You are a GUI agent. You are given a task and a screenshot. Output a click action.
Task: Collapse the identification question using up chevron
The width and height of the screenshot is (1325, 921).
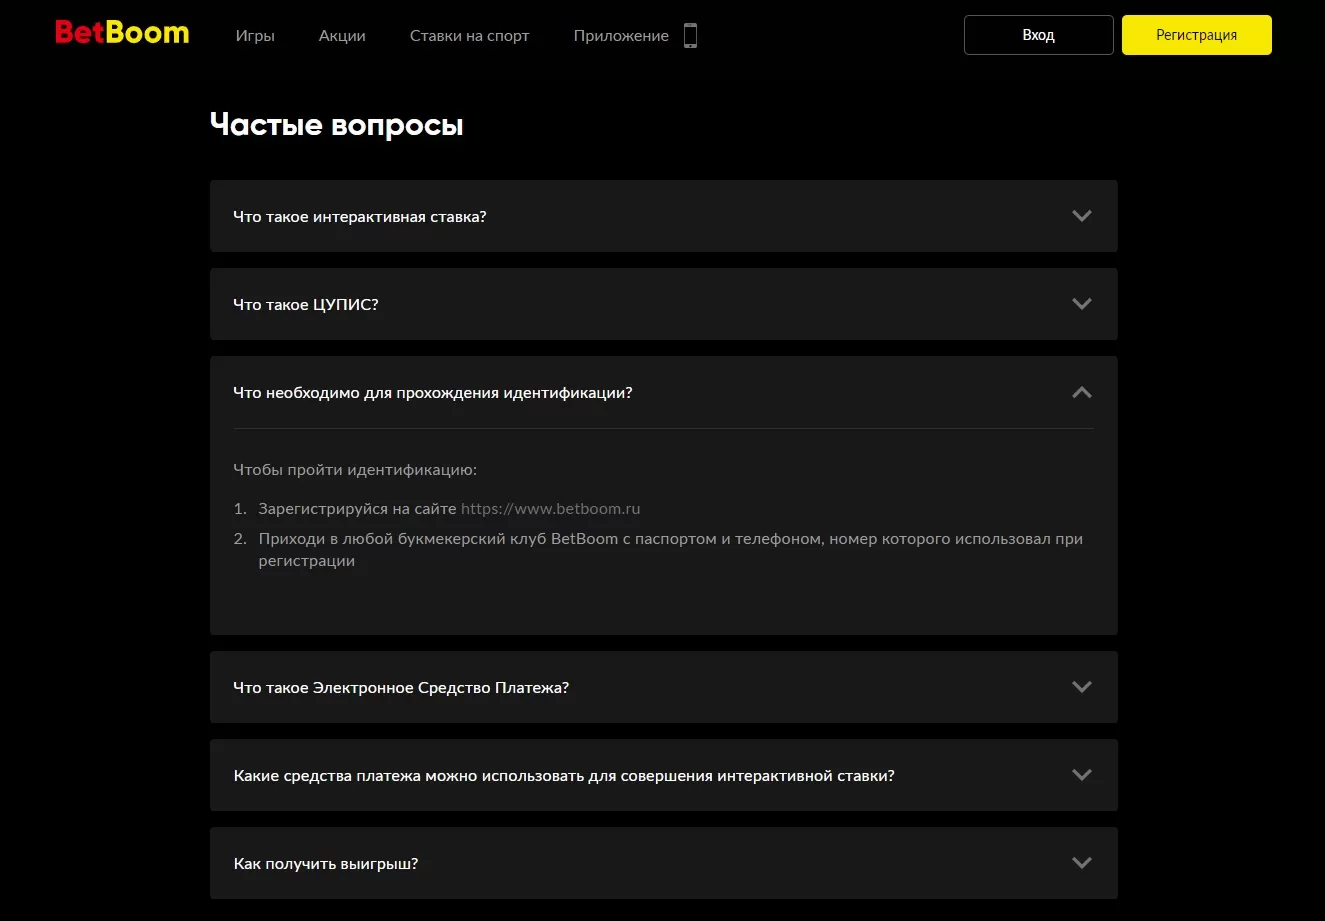1081,392
